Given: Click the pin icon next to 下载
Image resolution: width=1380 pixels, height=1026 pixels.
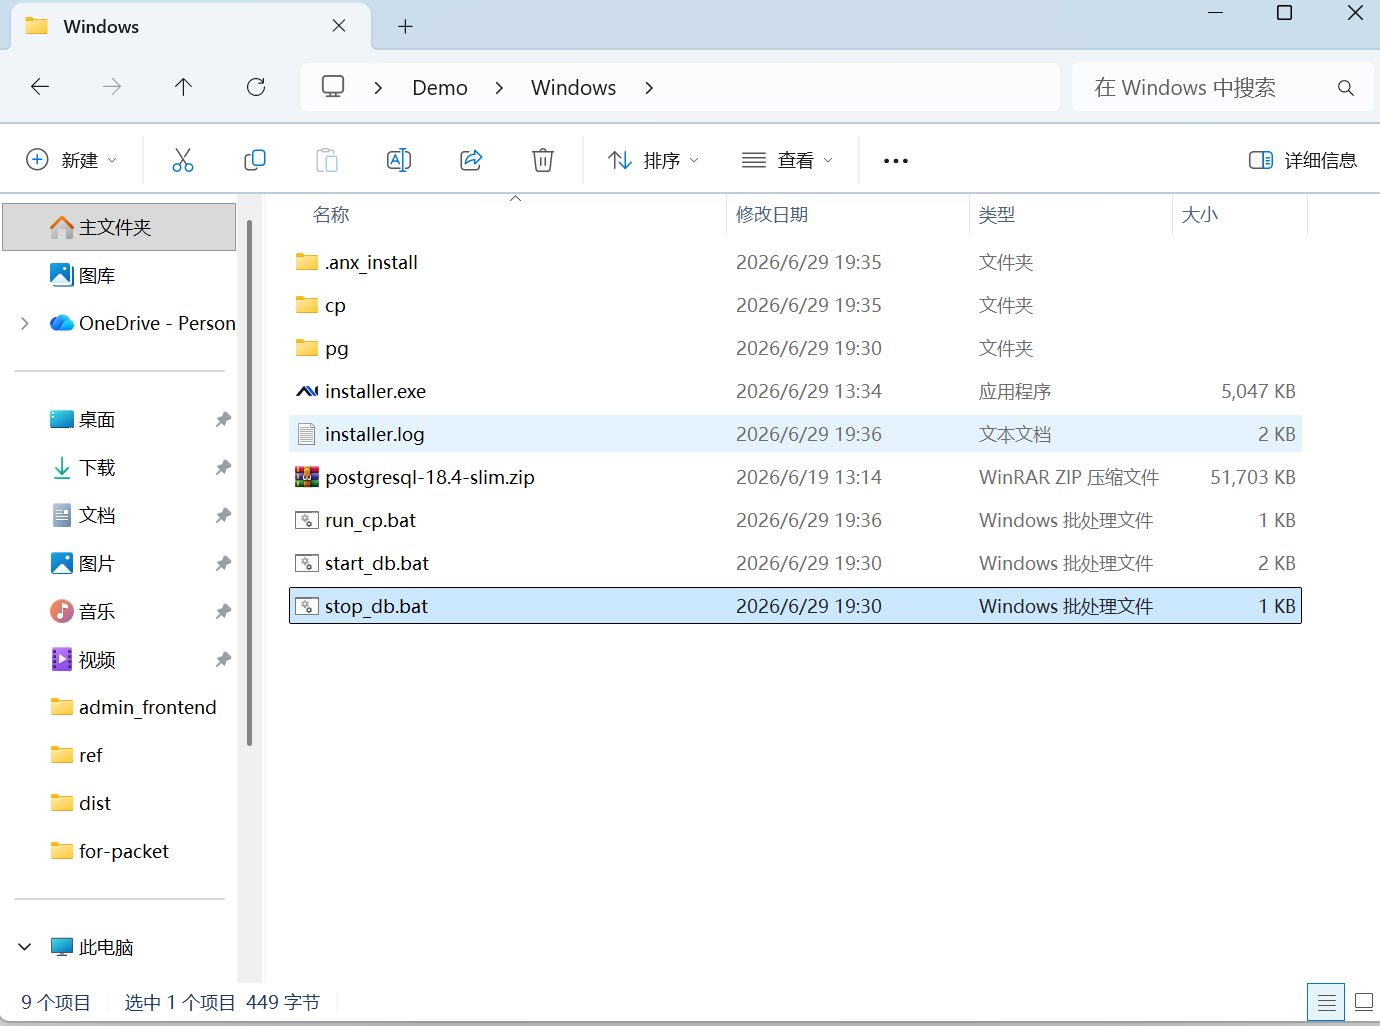Looking at the screenshot, I should 223,468.
